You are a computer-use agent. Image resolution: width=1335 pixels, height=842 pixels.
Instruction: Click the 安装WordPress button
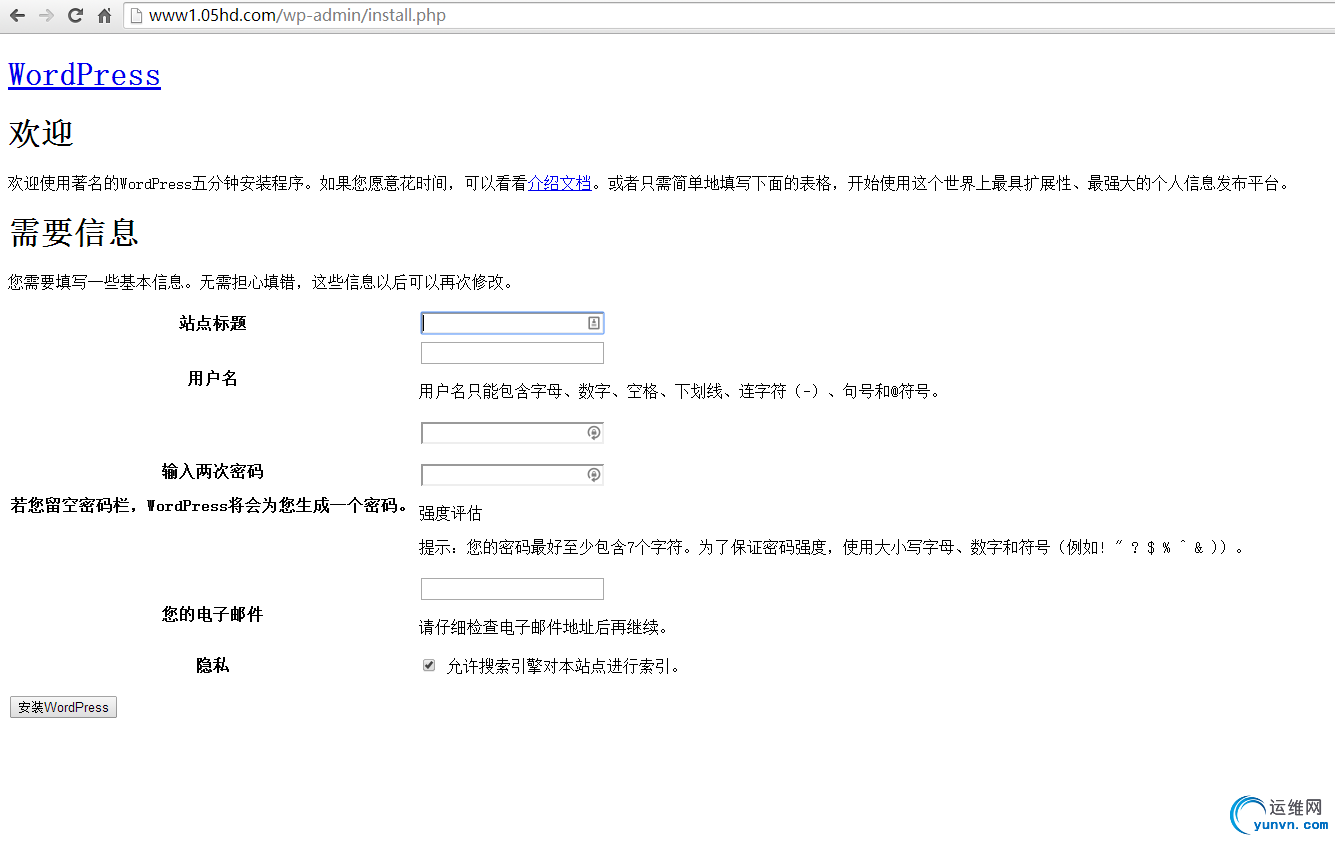[63, 707]
